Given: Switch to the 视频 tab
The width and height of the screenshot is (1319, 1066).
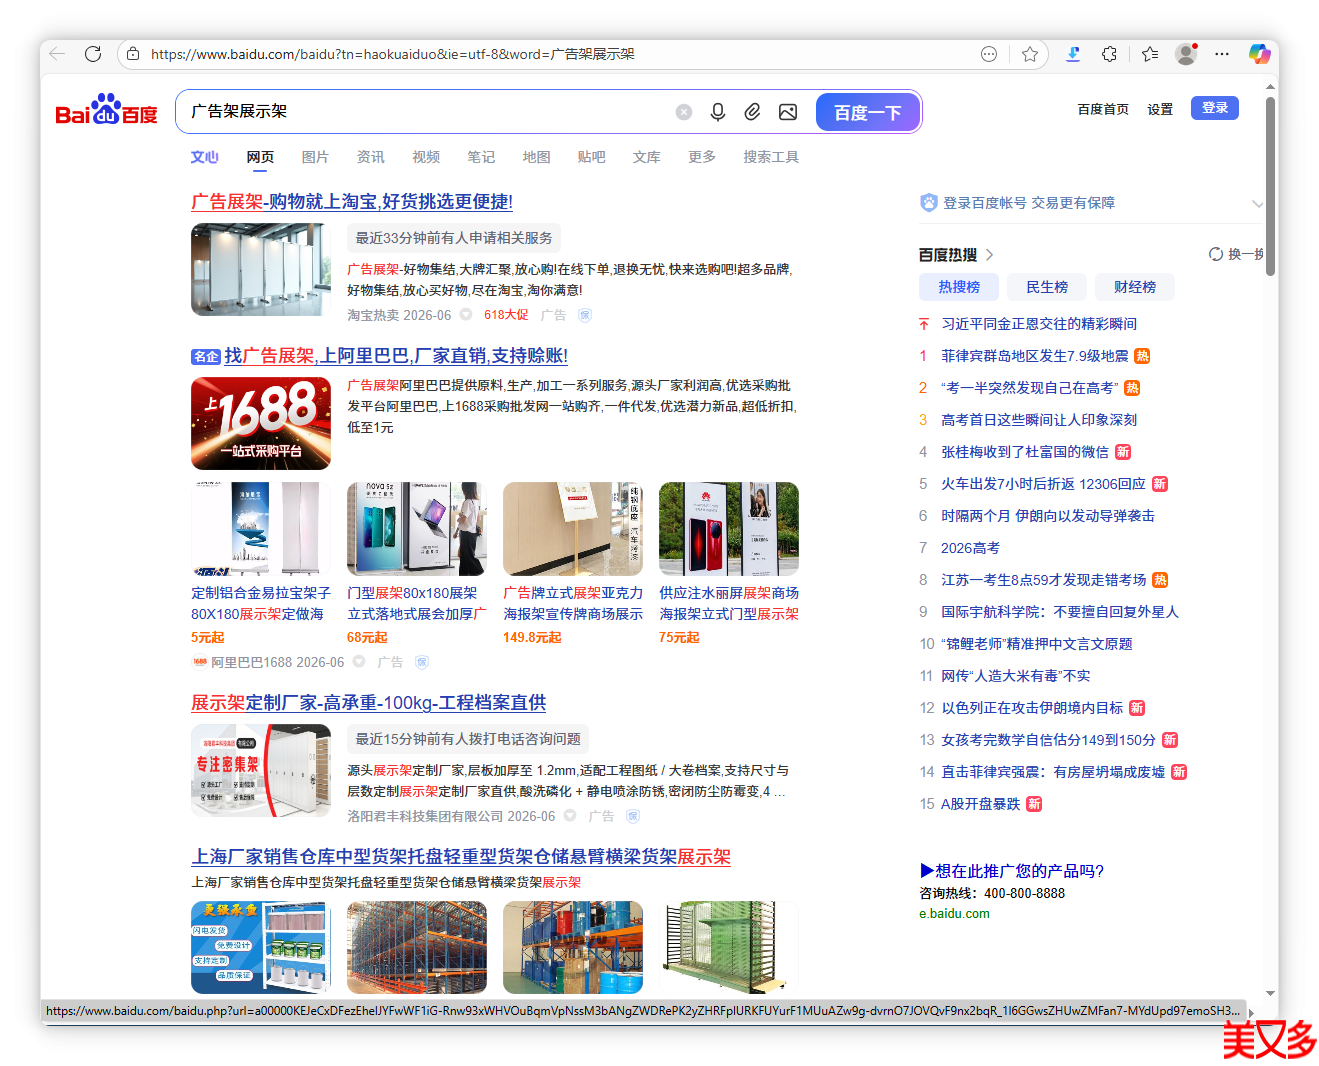Looking at the screenshot, I should 426,157.
